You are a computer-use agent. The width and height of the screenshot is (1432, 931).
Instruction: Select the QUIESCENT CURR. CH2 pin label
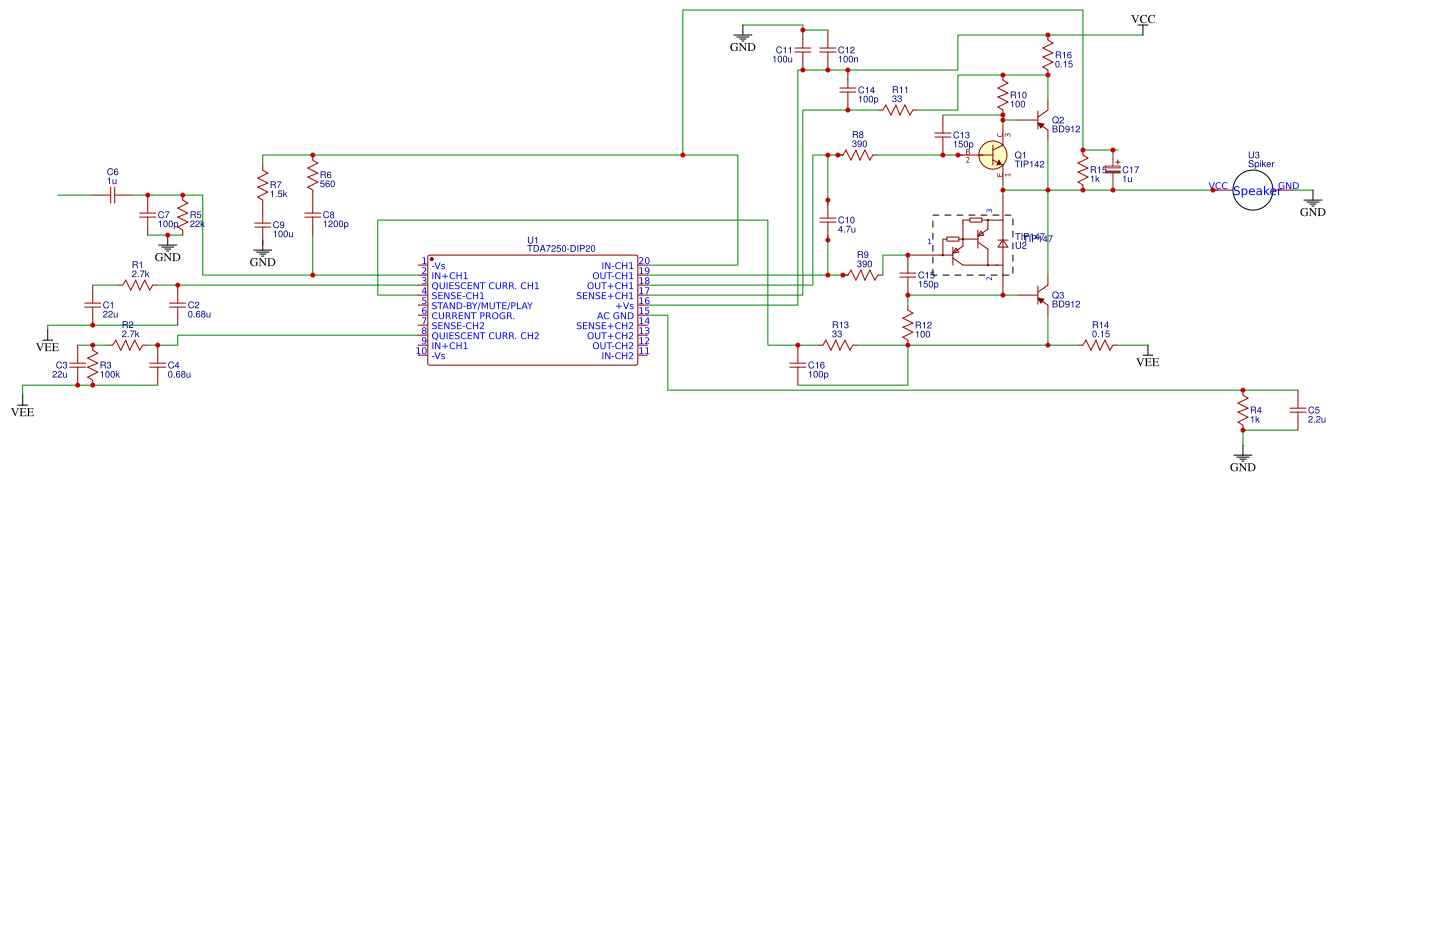pyautogui.click(x=485, y=336)
